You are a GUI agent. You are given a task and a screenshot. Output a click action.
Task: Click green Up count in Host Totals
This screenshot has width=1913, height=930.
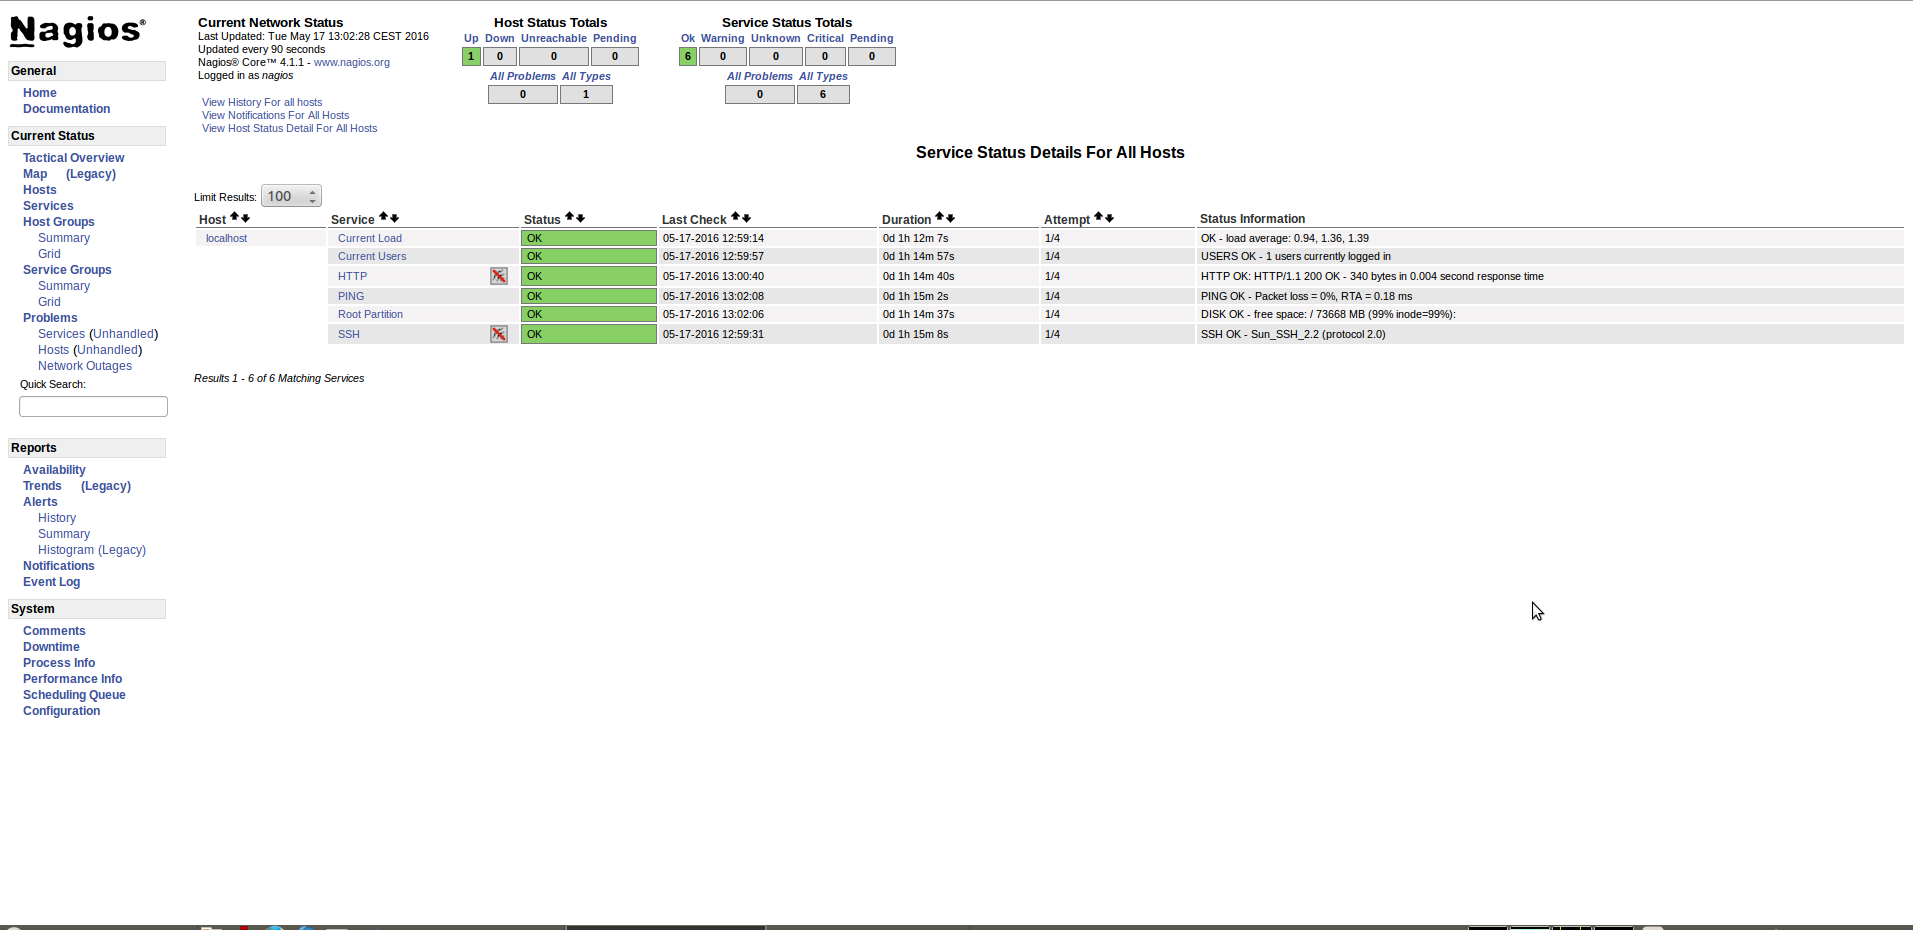471,57
